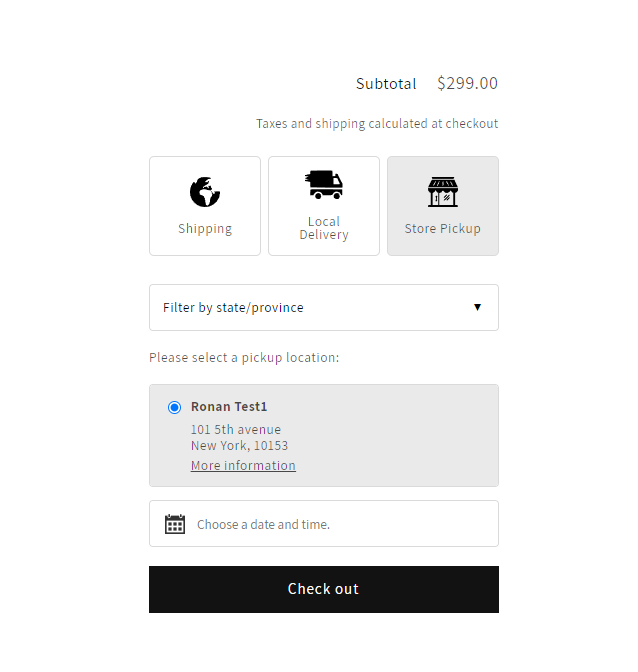
Task: Click the $299.00 subtotal amount
Action: pos(467,83)
